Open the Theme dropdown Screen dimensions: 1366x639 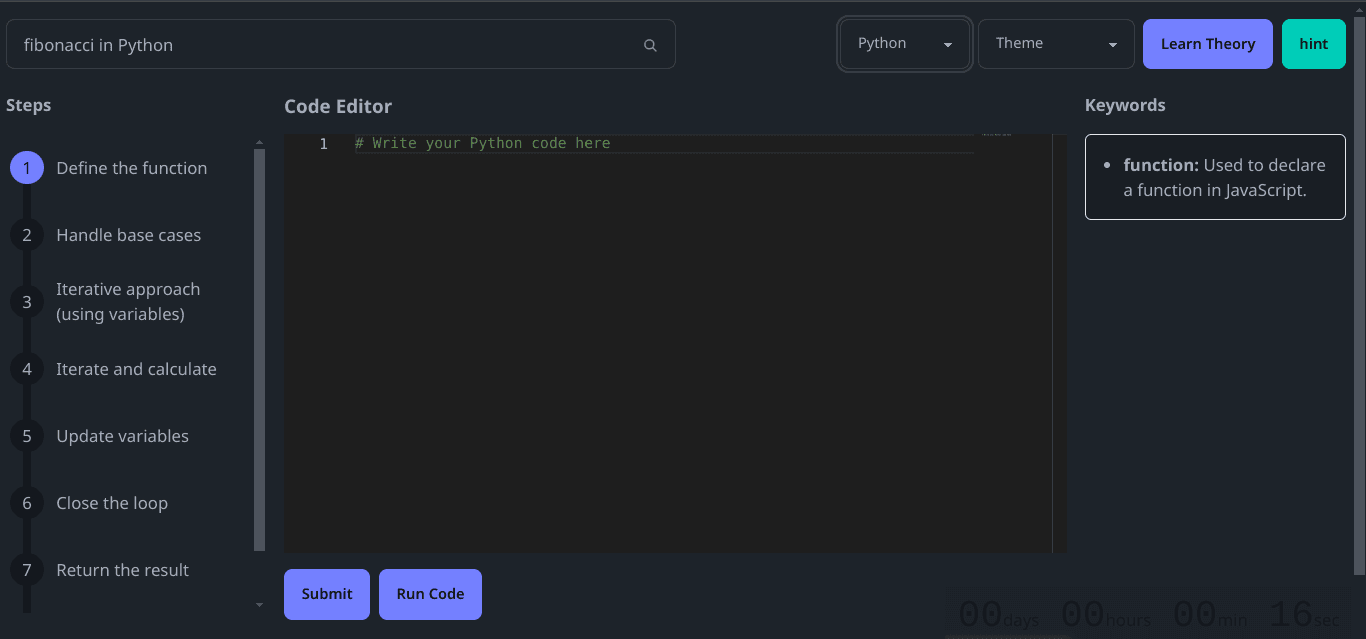1055,44
